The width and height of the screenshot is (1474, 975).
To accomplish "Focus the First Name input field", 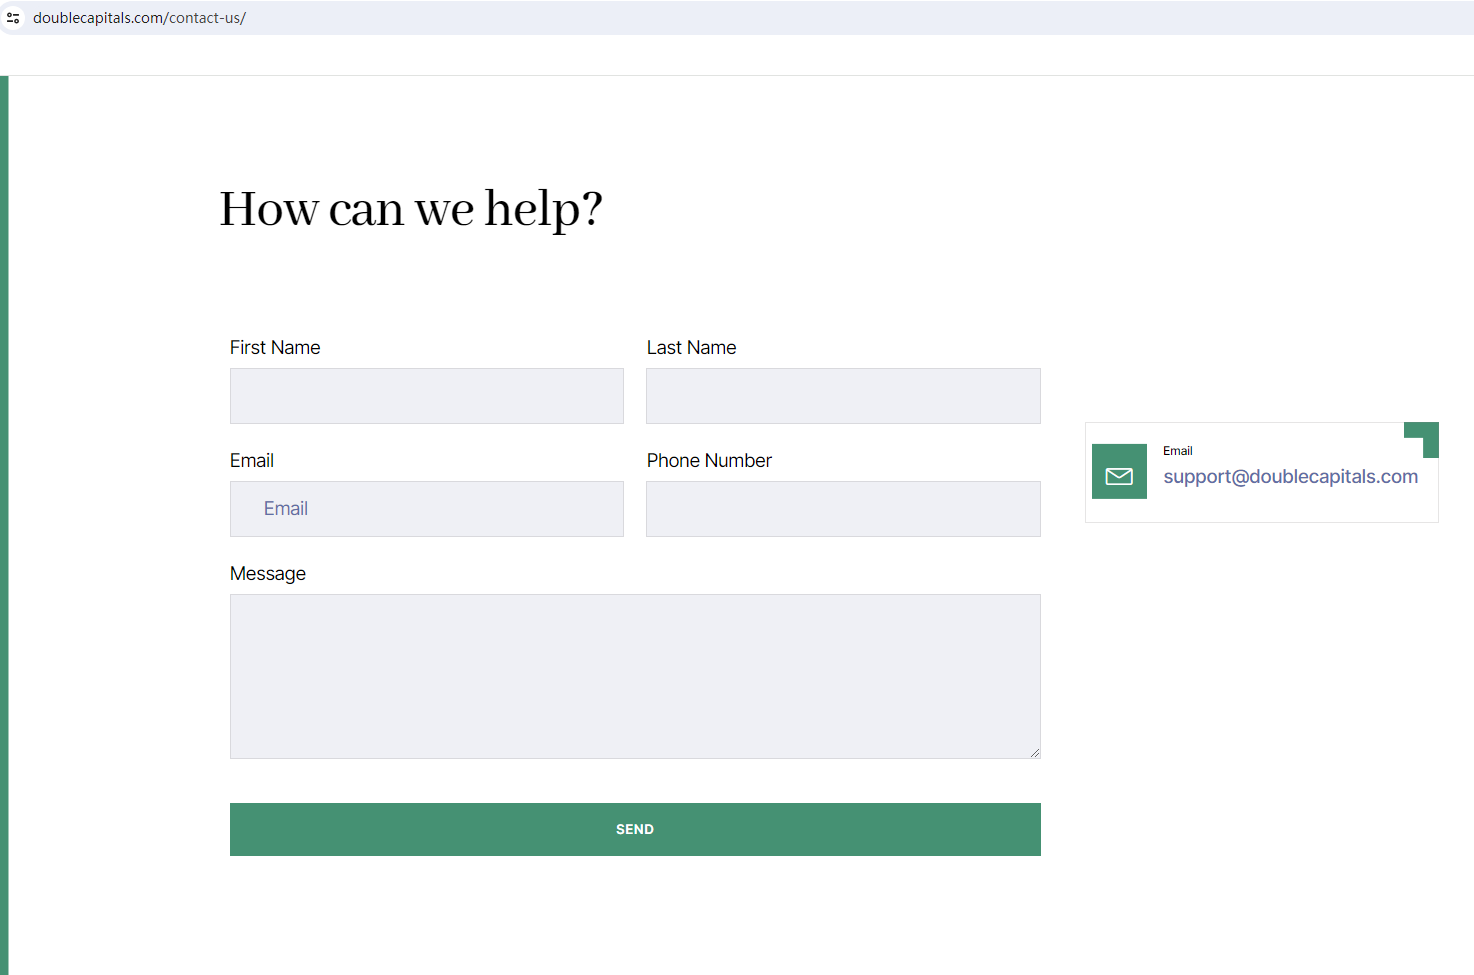I will click(x=426, y=396).
